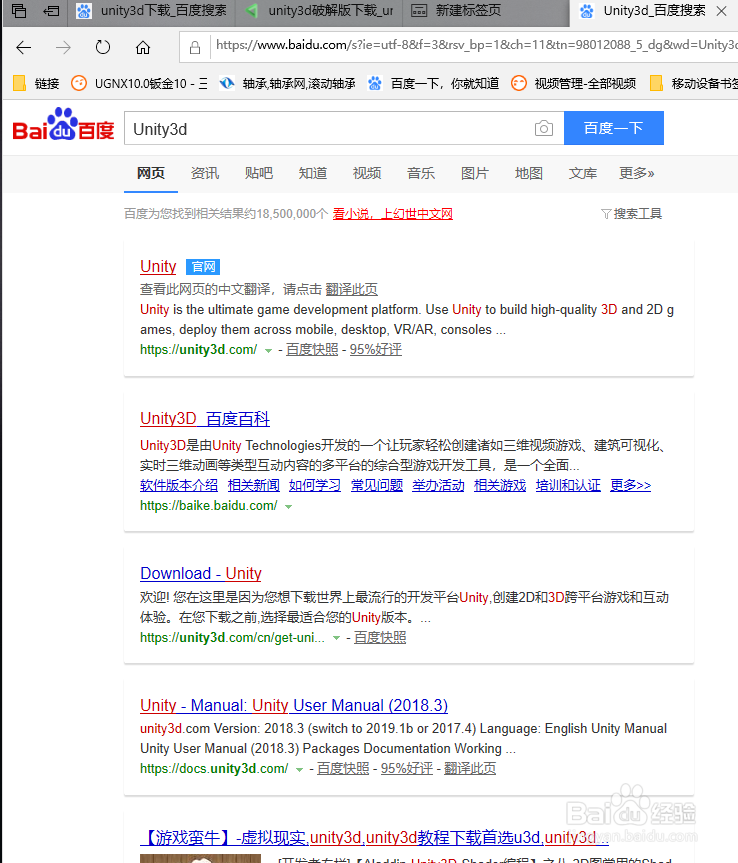The width and height of the screenshot is (738, 863).
Task: Open 常见问题 sublink
Action: (x=377, y=485)
